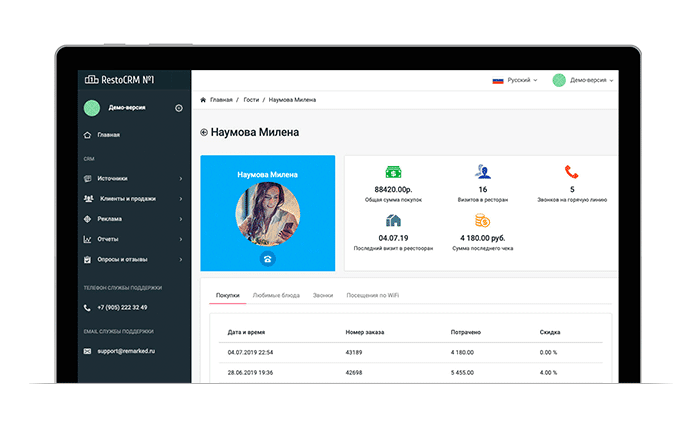Open the Демо-версия account menu in header
This screenshot has height=428, width=700.
tap(584, 80)
